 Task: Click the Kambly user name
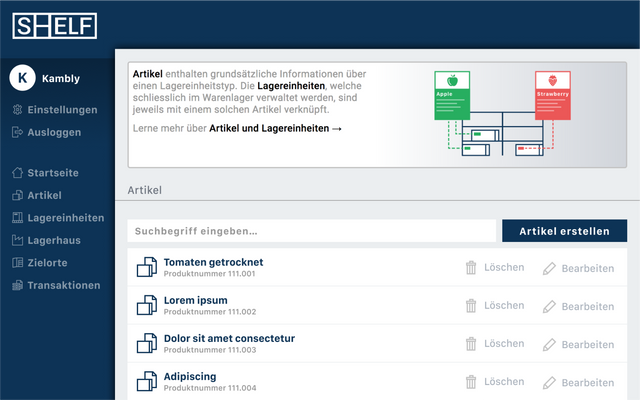tap(61, 78)
